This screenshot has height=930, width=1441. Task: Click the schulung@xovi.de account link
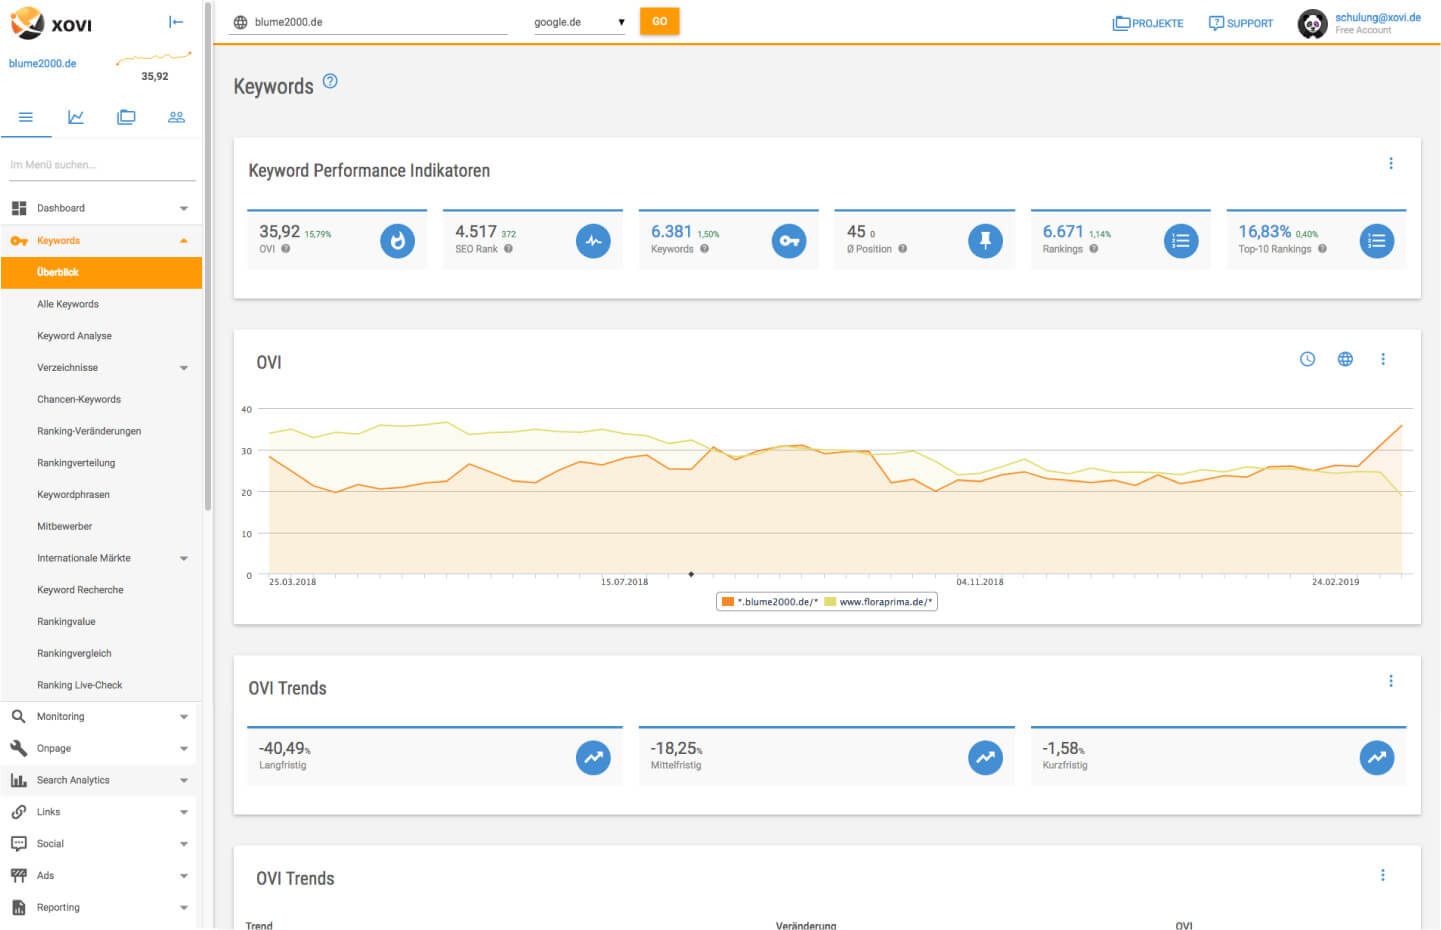[x=1378, y=17]
